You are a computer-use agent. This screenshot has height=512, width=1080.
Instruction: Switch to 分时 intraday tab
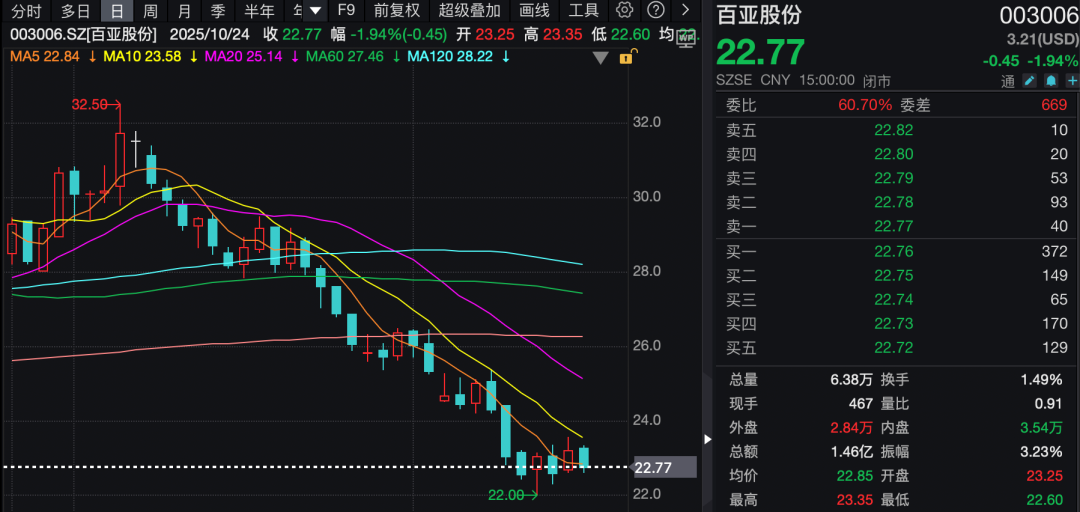pyautogui.click(x=27, y=11)
